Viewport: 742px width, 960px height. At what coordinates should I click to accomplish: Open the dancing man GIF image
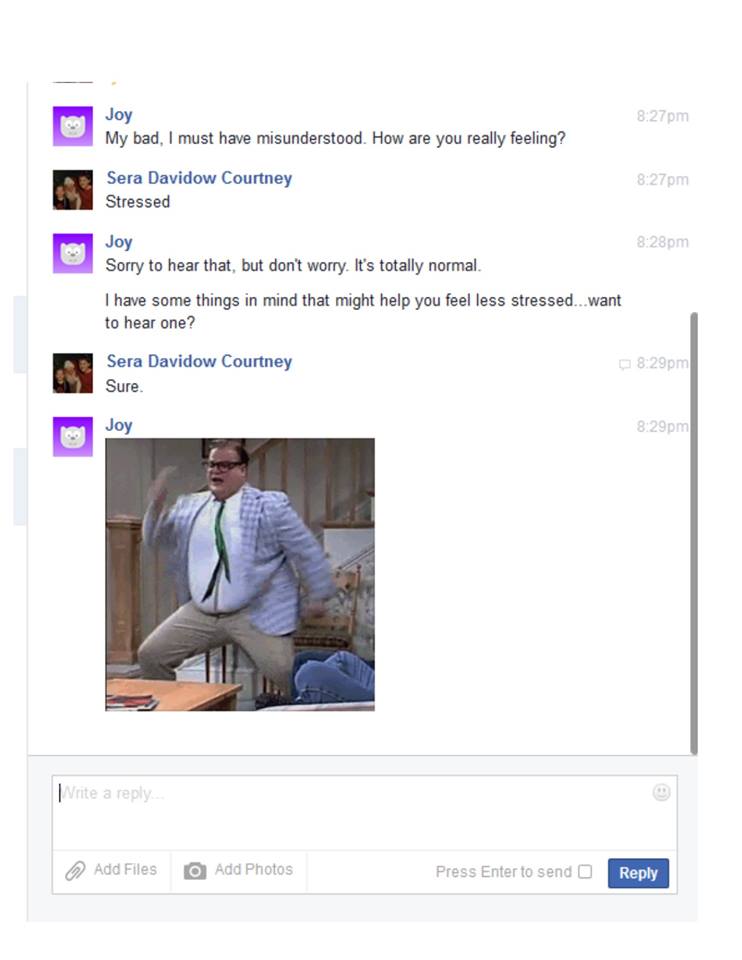tap(240, 574)
